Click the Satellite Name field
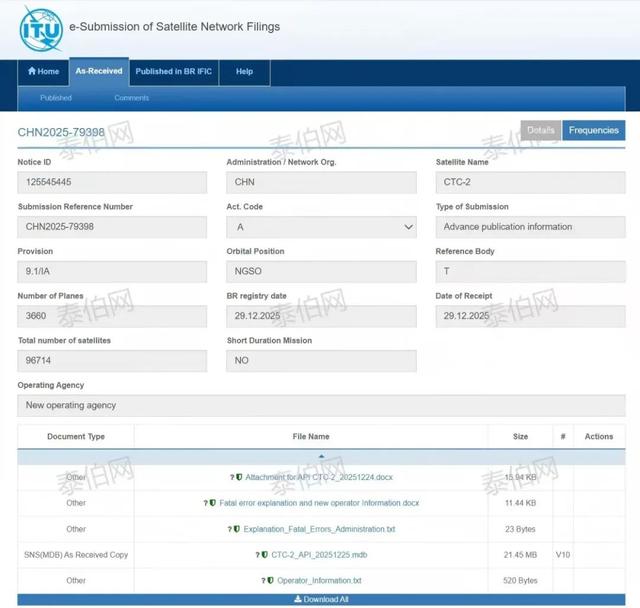 (x=530, y=183)
